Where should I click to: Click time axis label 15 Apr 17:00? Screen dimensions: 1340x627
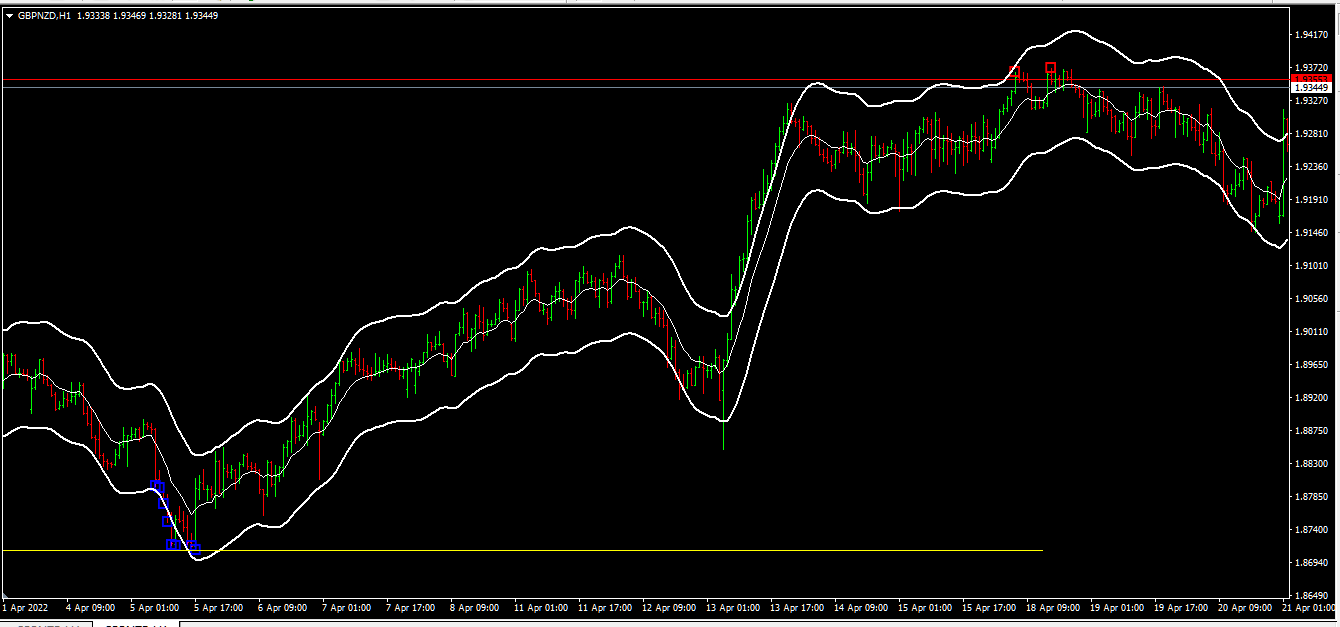pos(990,607)
